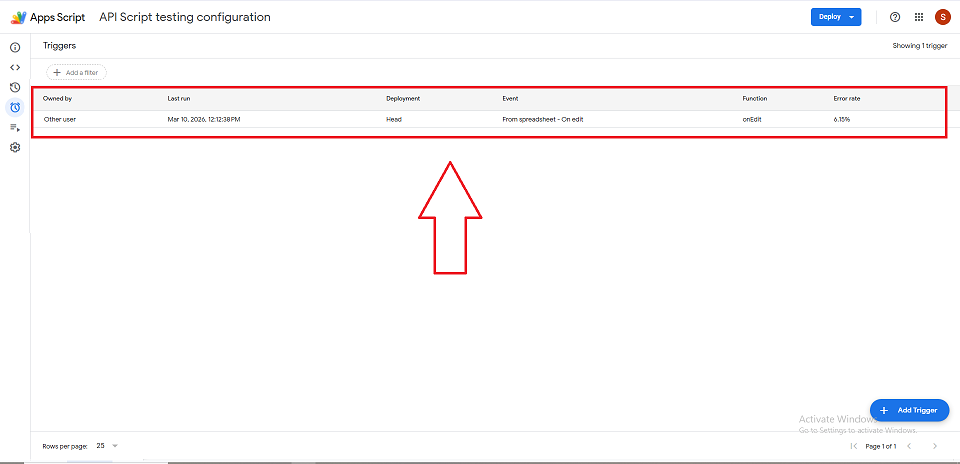Click Add a filter chip
Image resolution: width=960 pixels, height=464 pixels.
[x=76, y=72]
